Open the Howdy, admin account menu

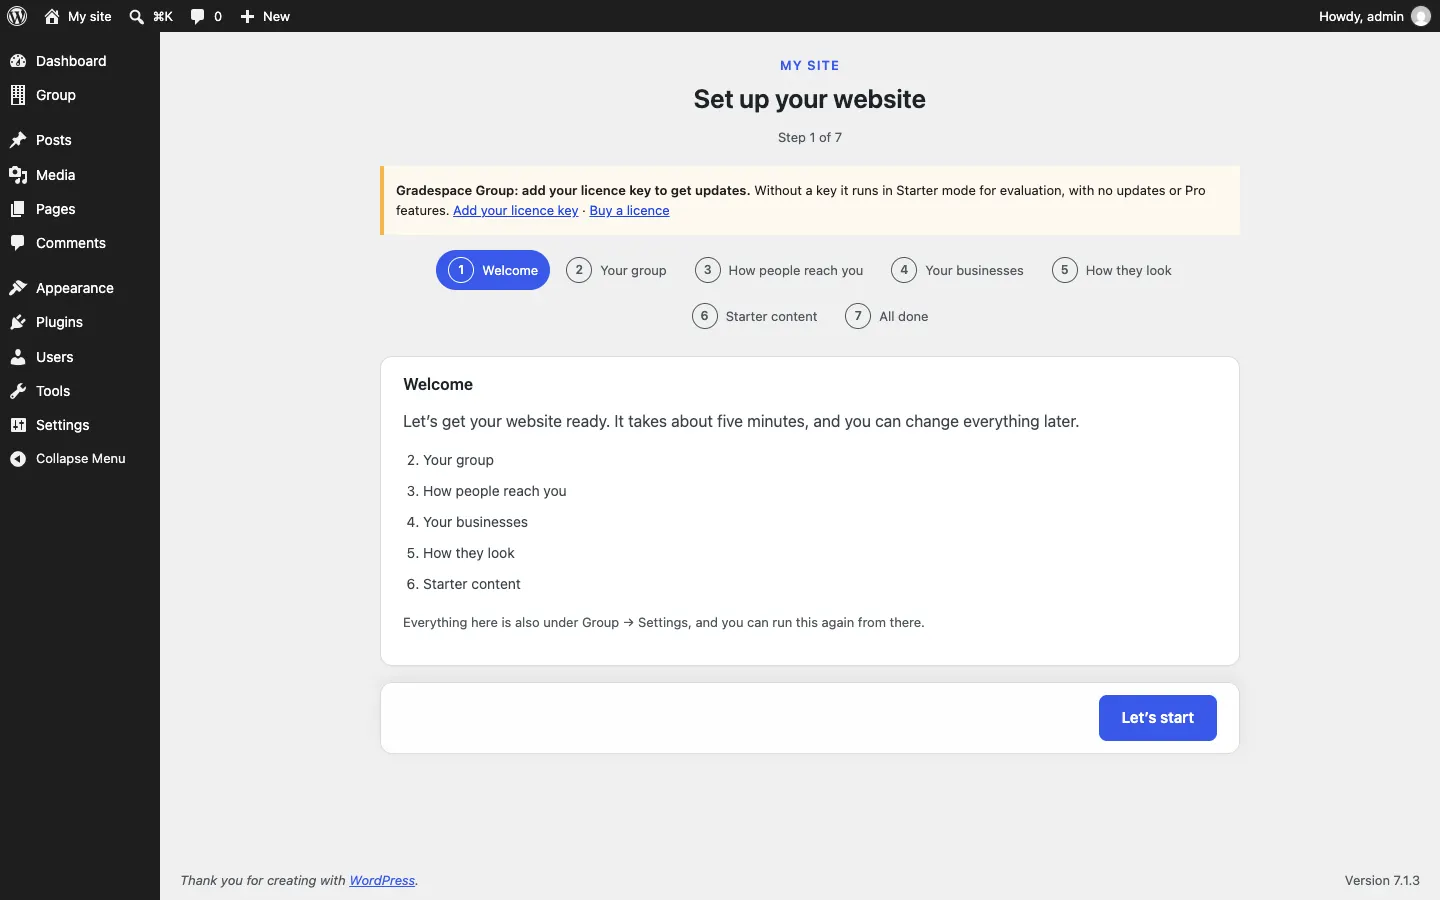pyautogui.click(x=1375, y=16)
